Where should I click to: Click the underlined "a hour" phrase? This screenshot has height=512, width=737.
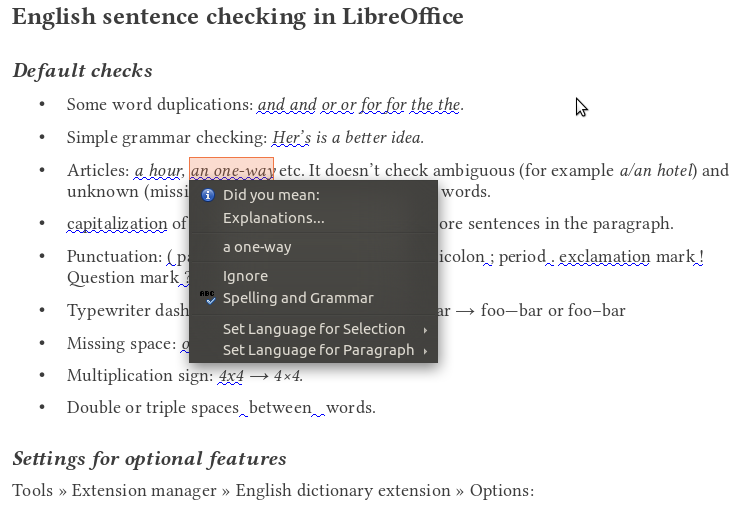tap(158, 171)
